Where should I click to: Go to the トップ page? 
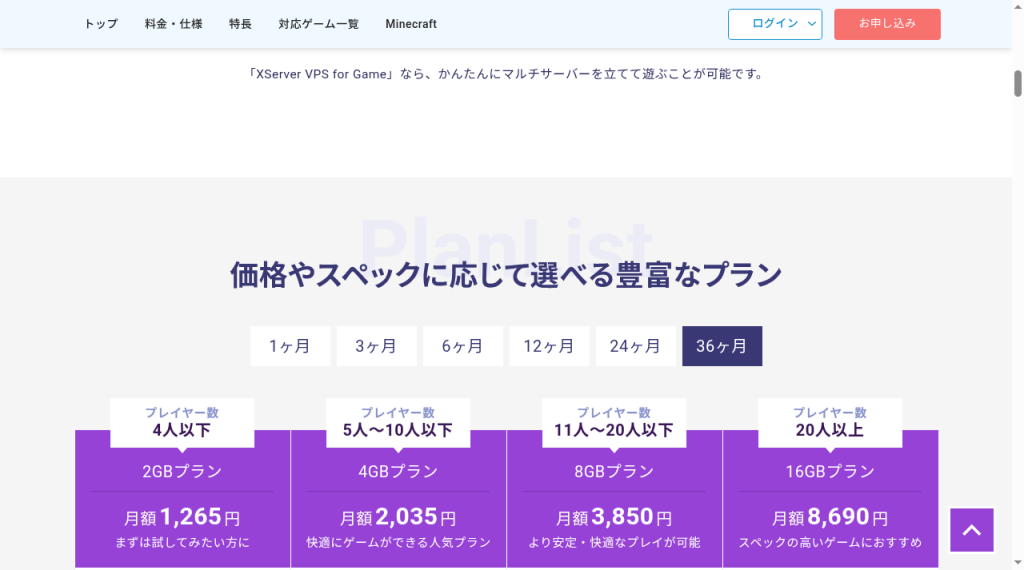tap(101, 24)
